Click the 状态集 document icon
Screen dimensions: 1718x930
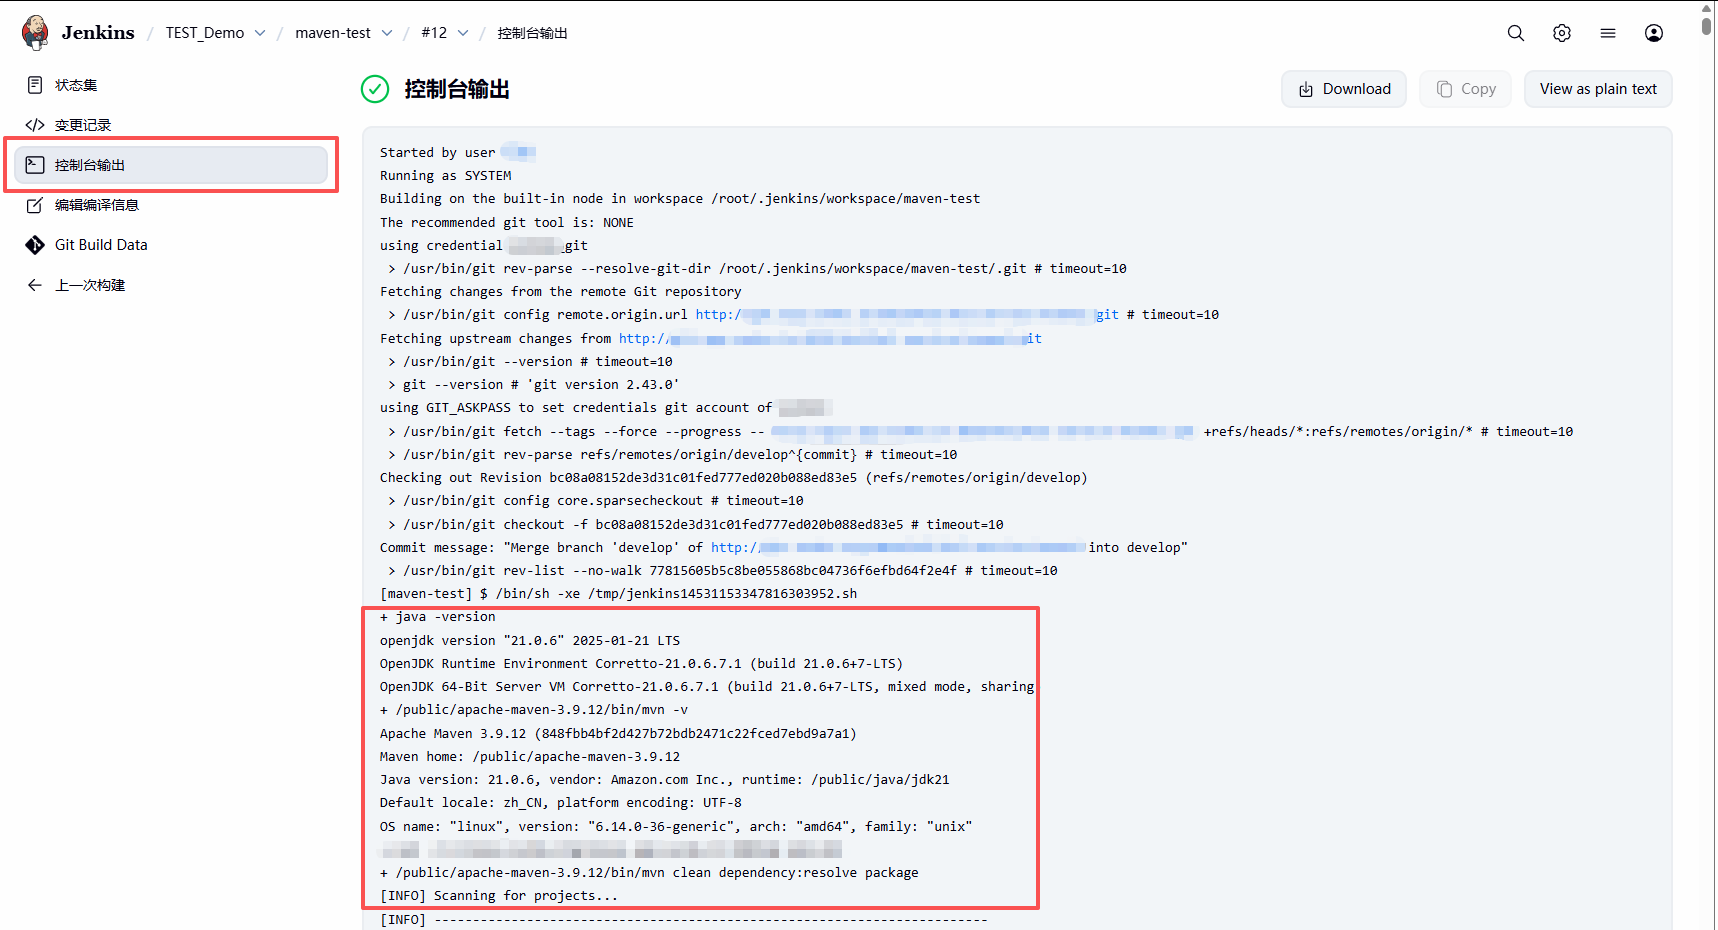point(35,85)
